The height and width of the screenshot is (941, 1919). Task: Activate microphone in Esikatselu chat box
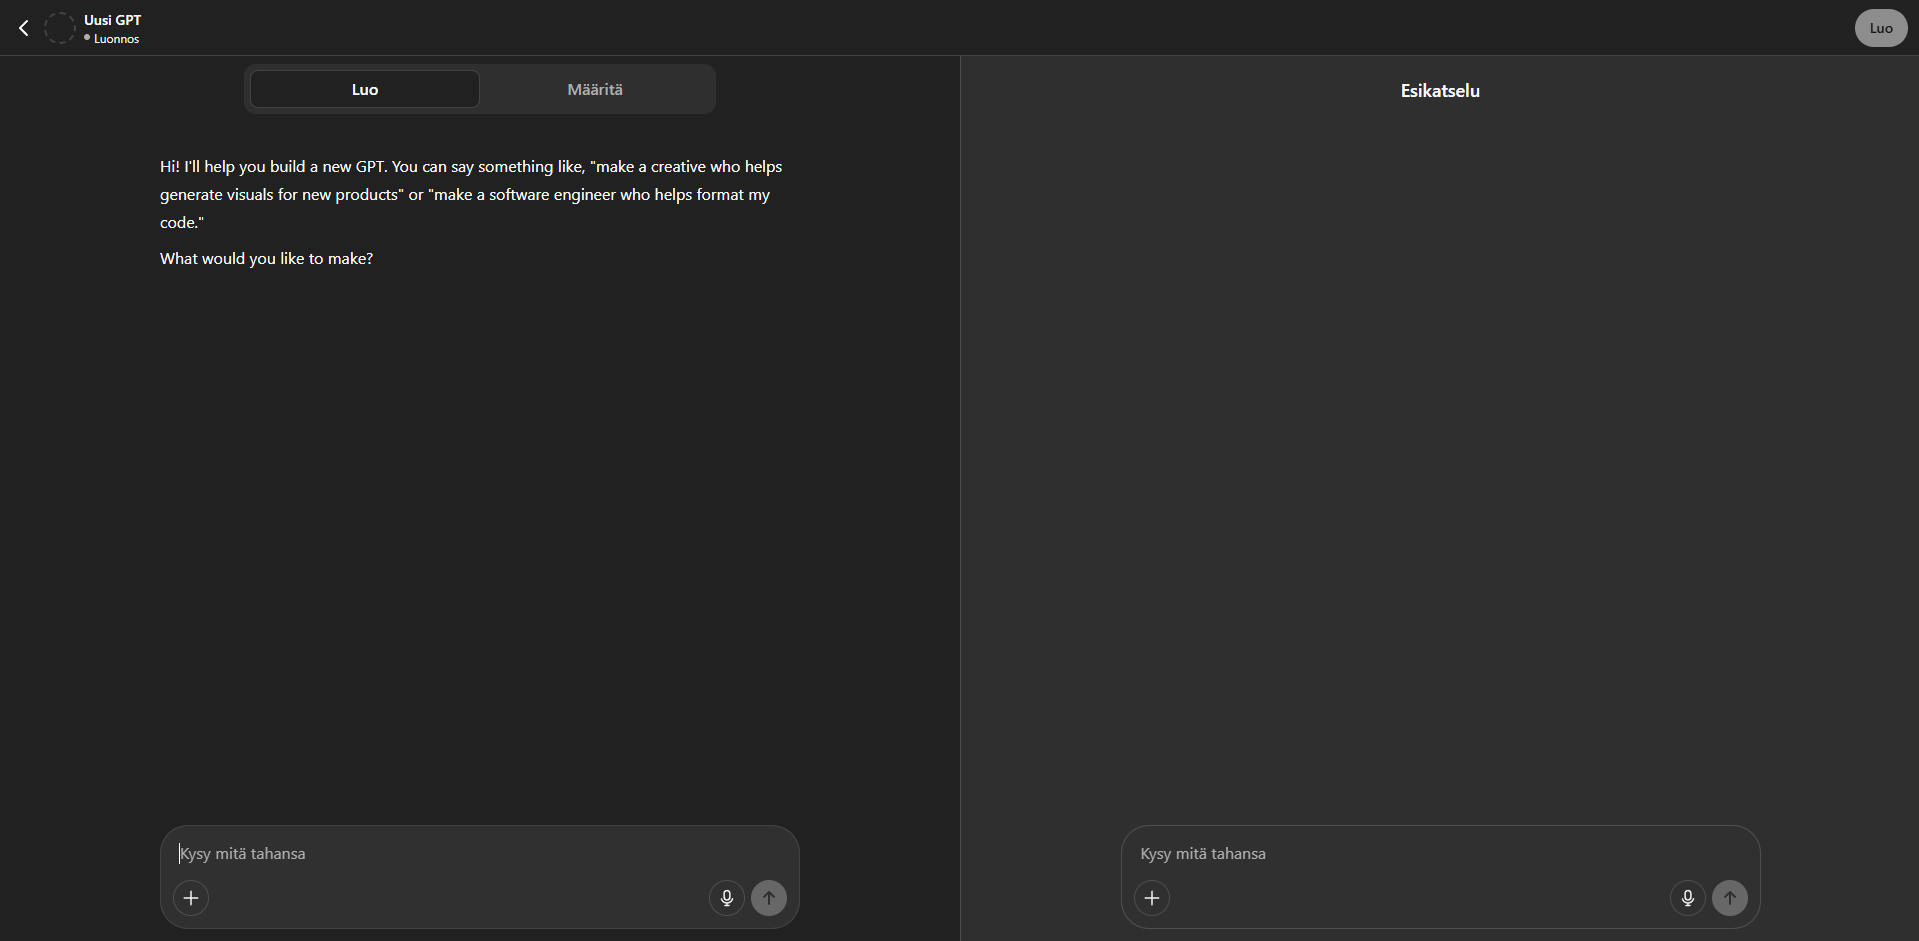pyautogui.click(x=1688, y=898)
